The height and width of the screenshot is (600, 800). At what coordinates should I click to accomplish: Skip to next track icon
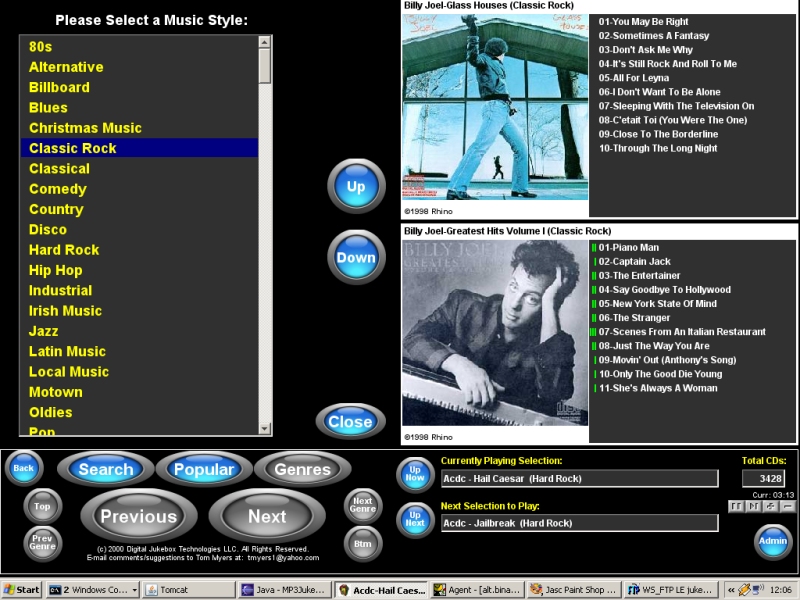click(x=753, y=506)
